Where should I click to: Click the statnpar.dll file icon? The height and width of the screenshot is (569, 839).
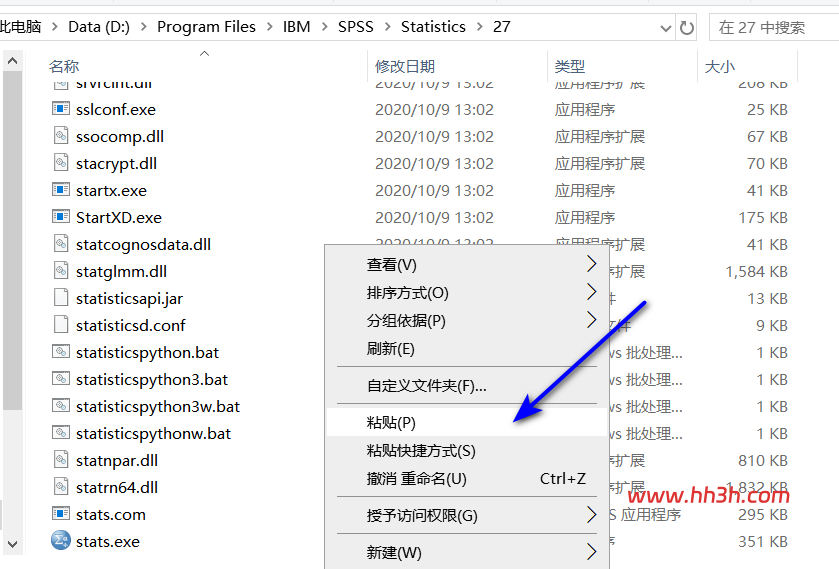[x=61, y=459]
